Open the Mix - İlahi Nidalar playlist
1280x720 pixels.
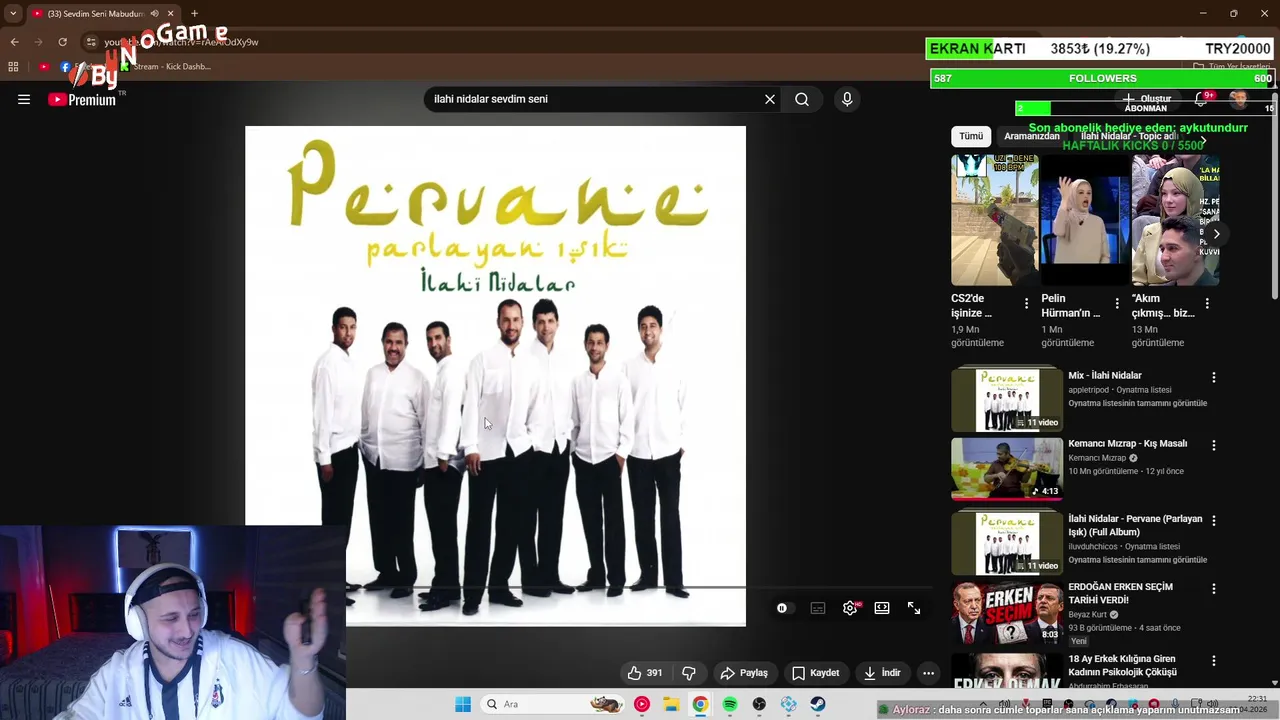tap(1007, 398)
